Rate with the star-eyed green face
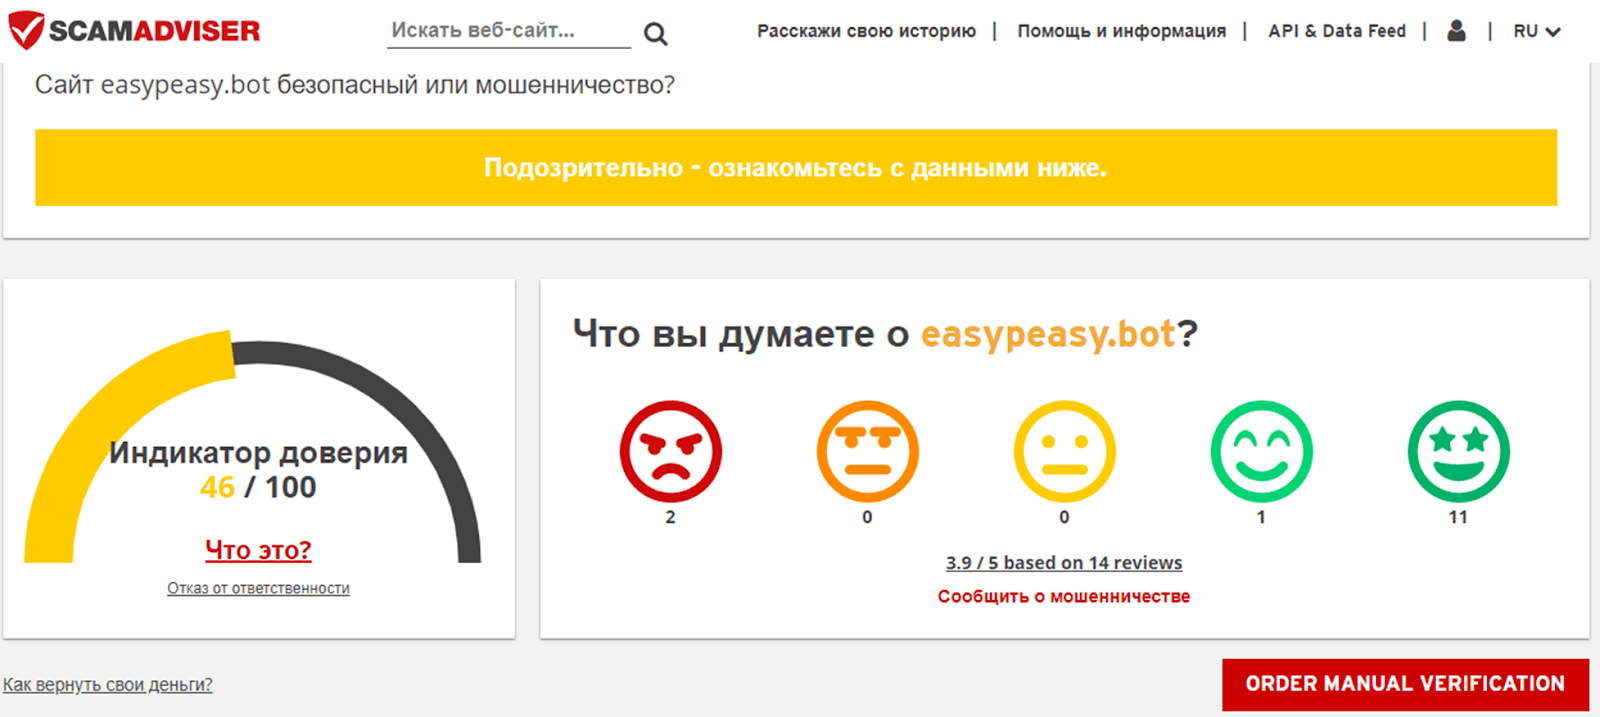Image resolution: width=1600 pixels, height=717 pixels. (x=1458, y=451)
